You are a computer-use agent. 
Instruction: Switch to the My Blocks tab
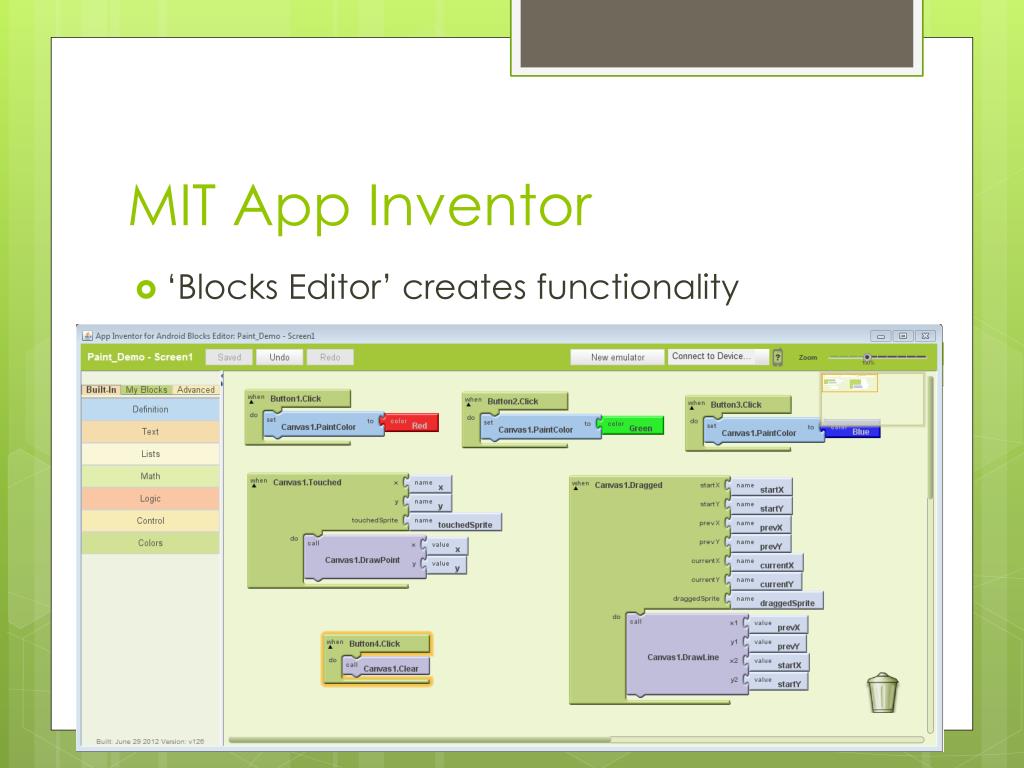click(x=146, y=389)
